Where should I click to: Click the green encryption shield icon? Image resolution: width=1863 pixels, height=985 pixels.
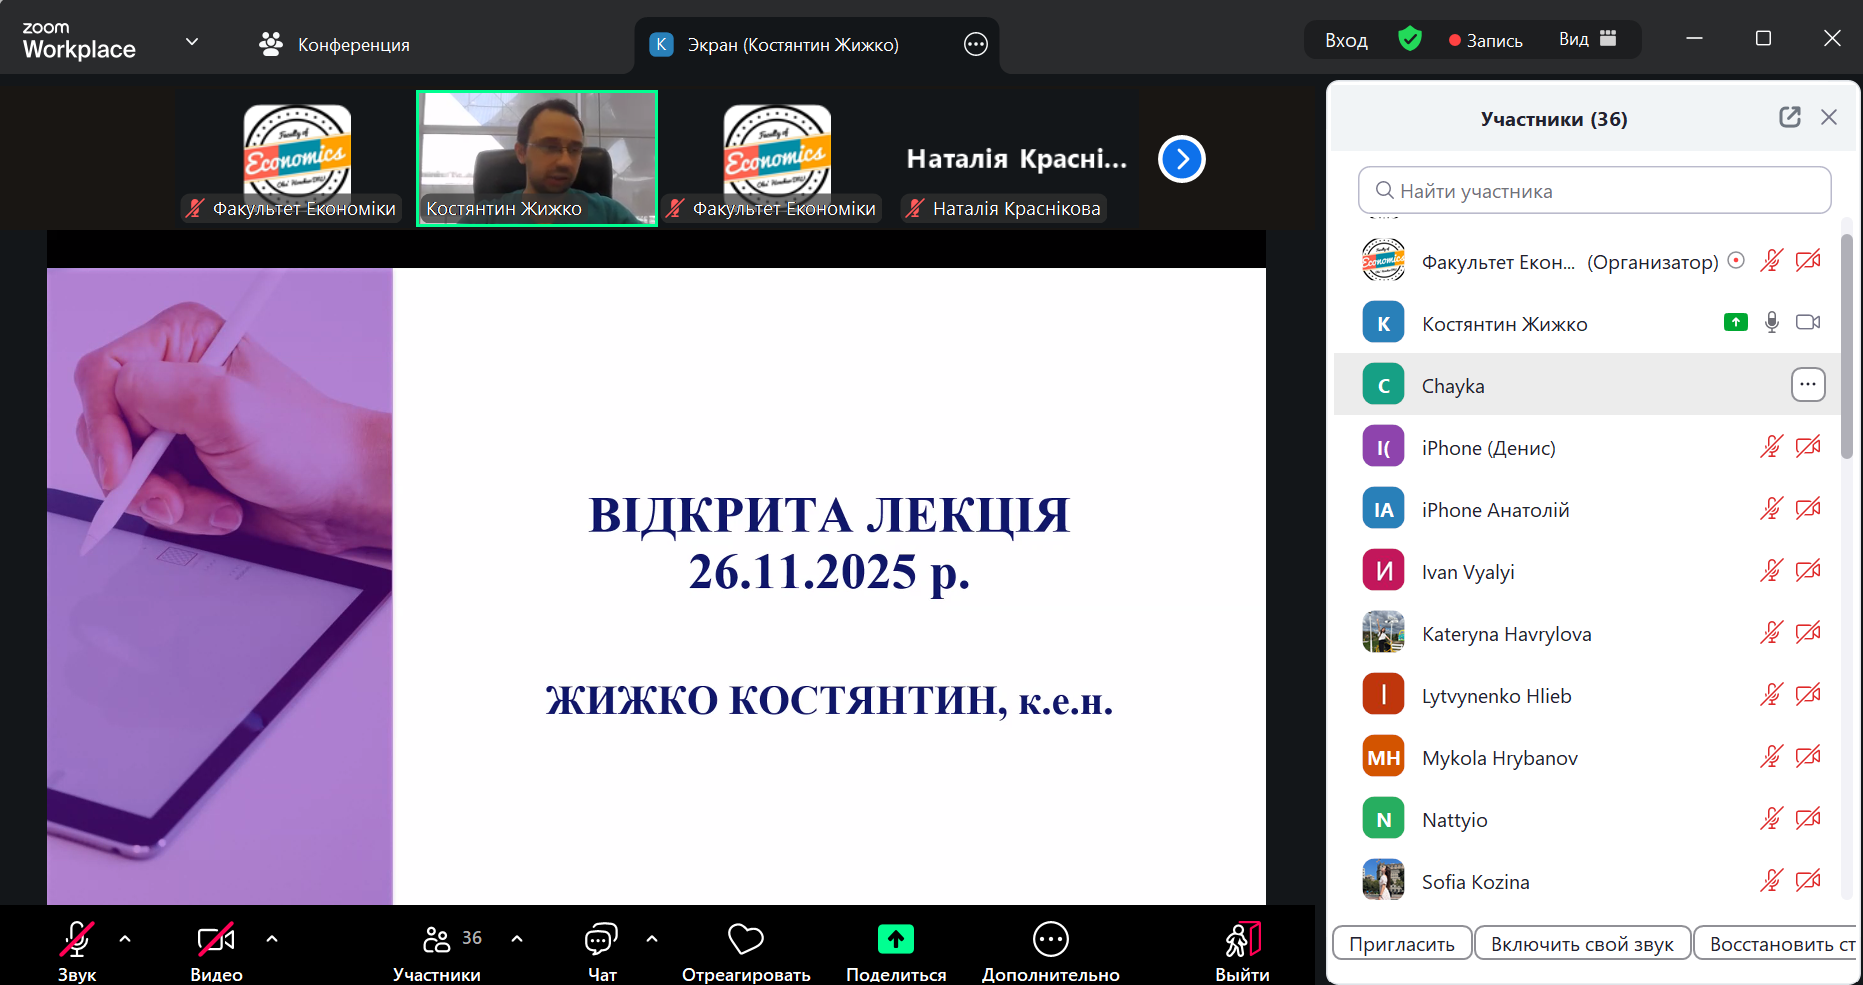(x=1410, y=39)
